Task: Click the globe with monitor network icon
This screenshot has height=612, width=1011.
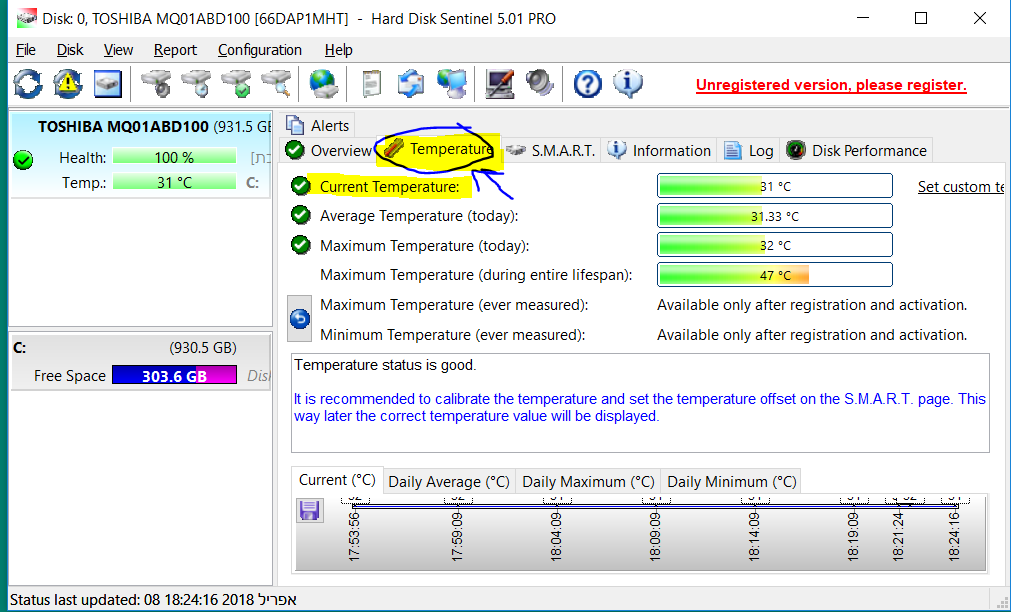Action: pyautogui.click(x=451, y=84)
